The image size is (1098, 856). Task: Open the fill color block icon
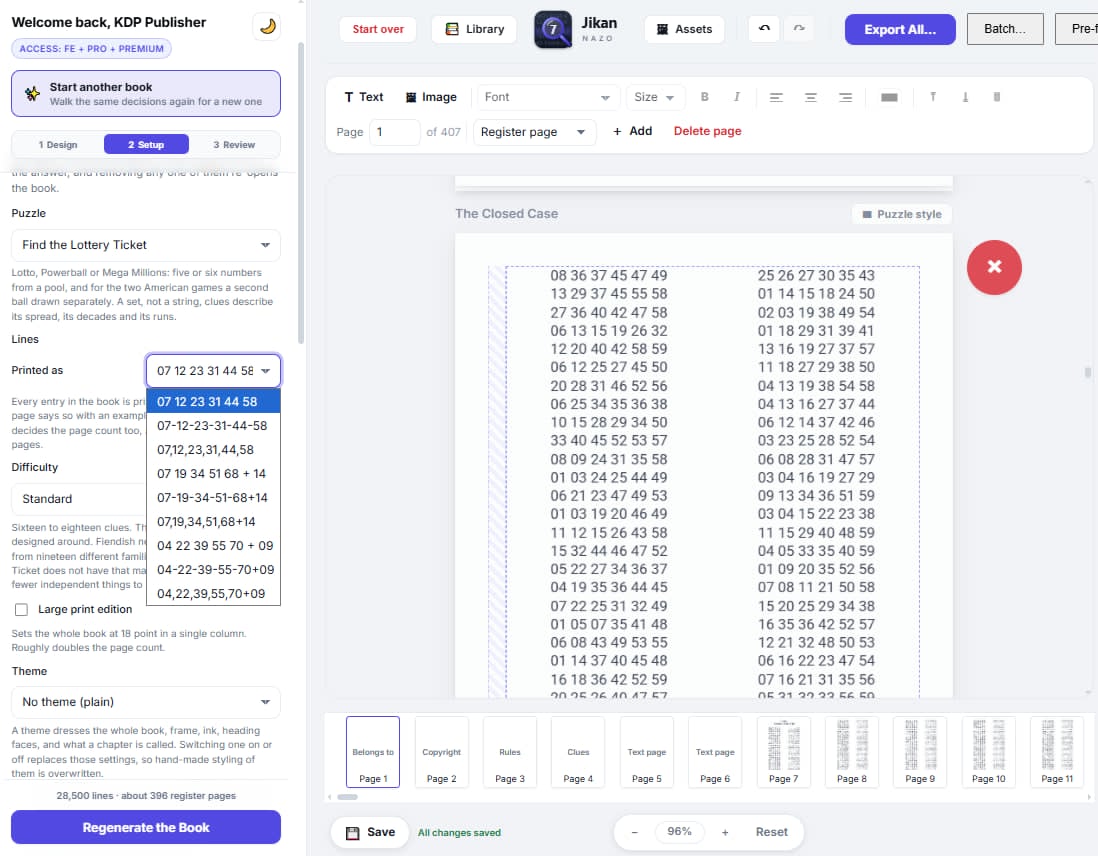[x=889, y=97]
